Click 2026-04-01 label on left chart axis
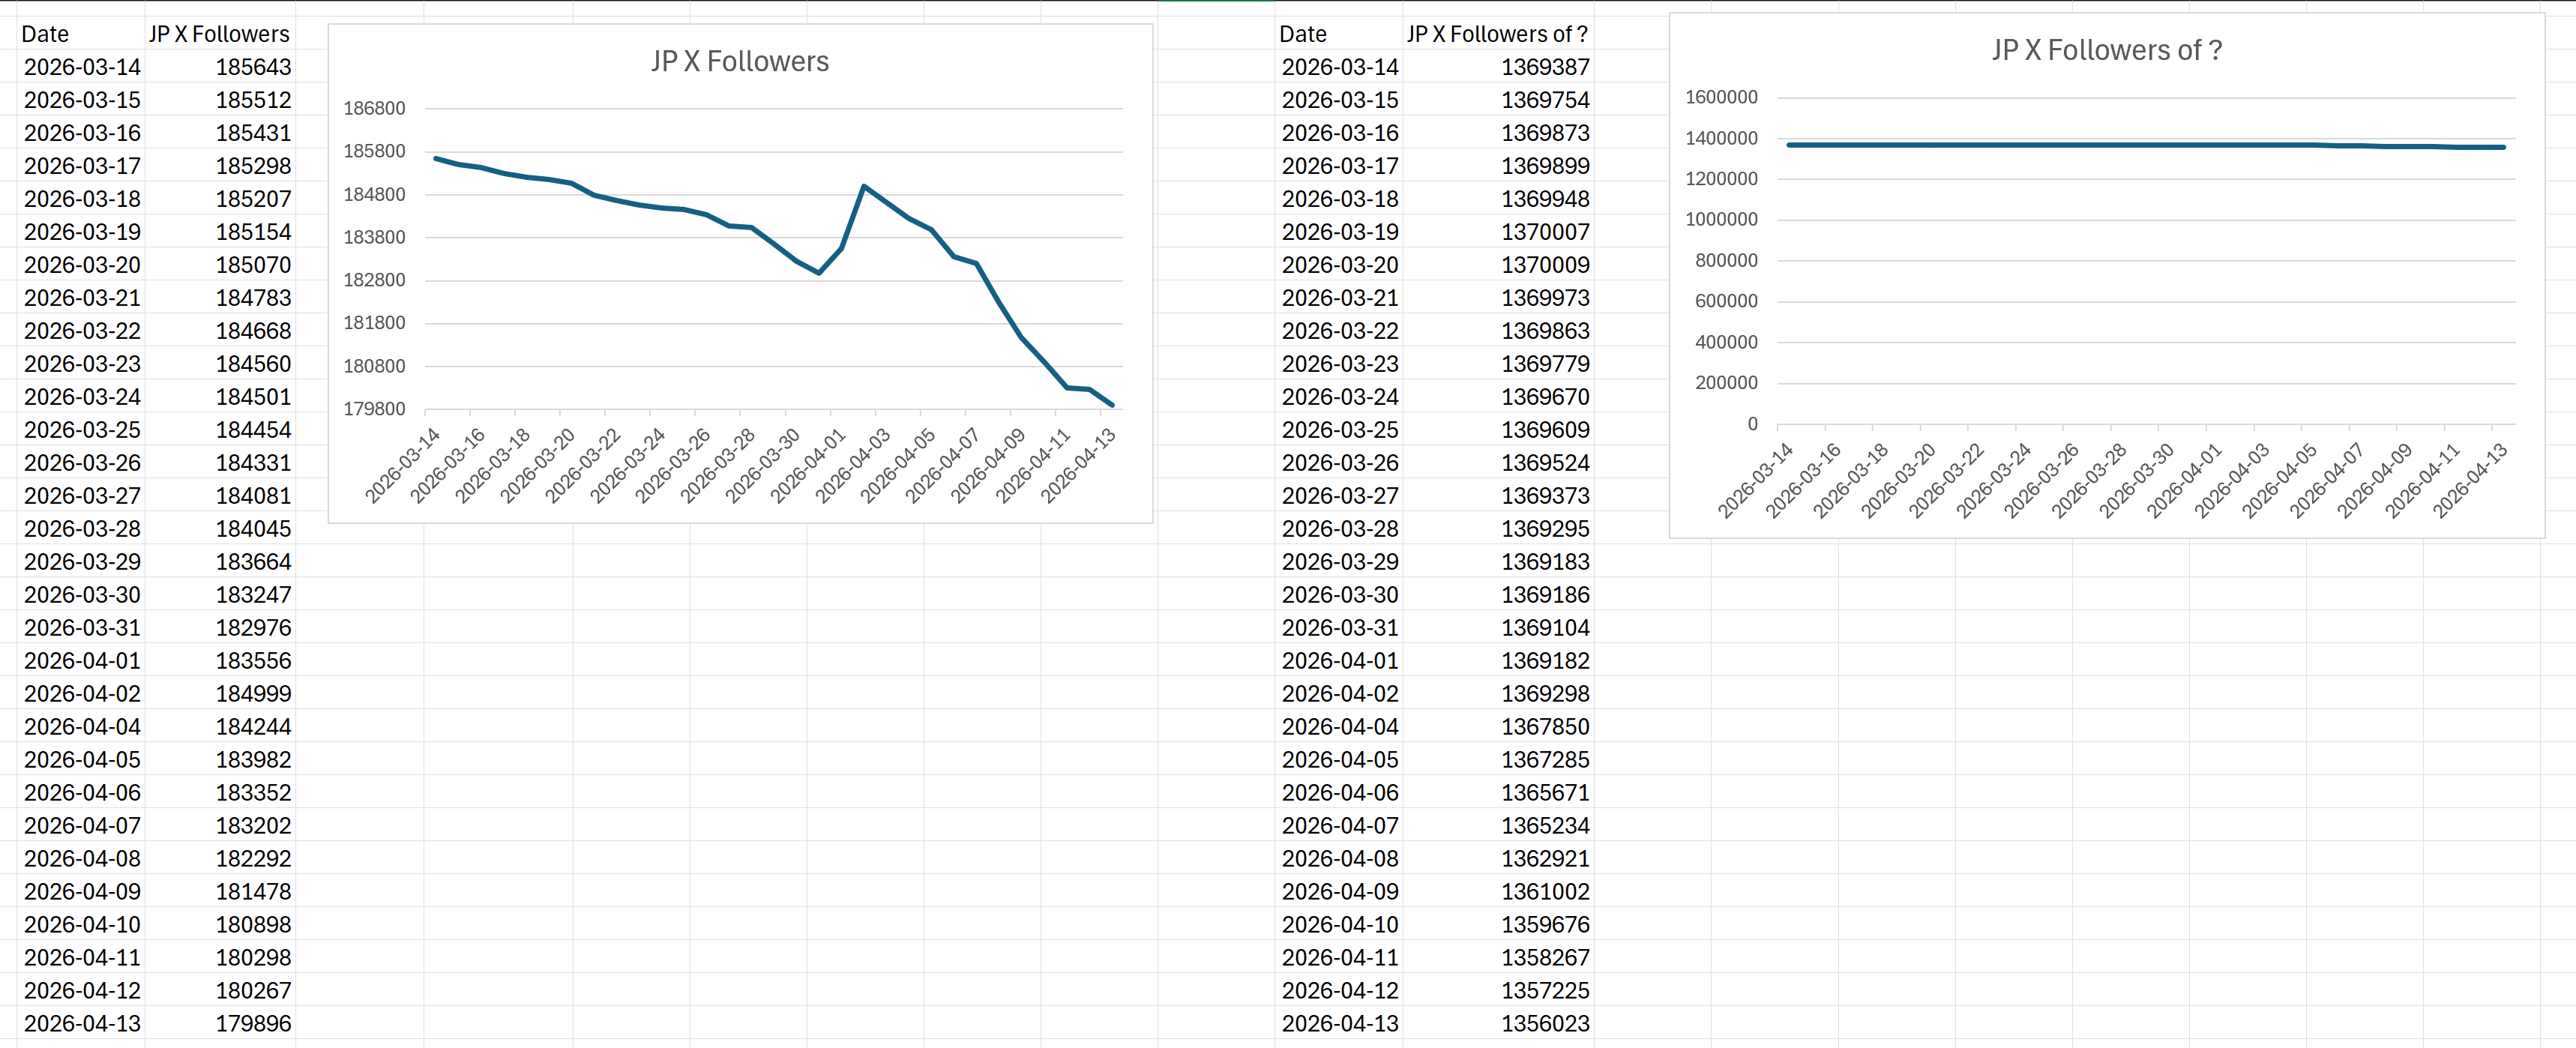2576x1048 pixels. pyautogui.click(x=809, y=465)
